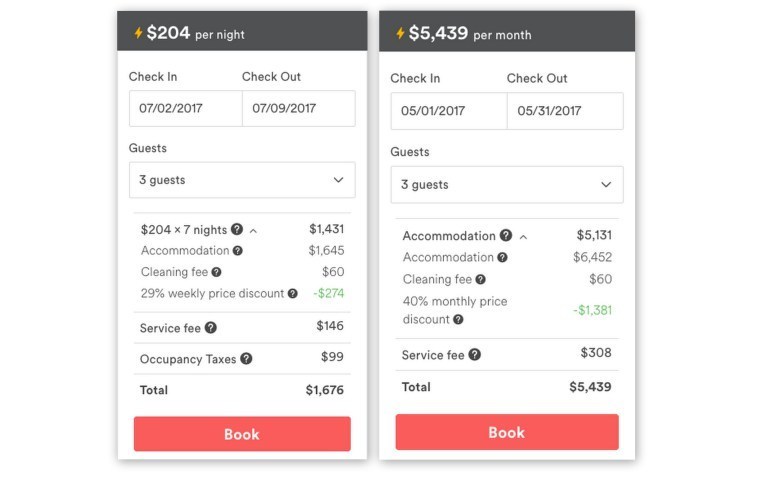The width and height of the screenshot is (768, 484).
Task: Click help icon next to $6,452 Accommodation
Action: click(x=503, y=258)
